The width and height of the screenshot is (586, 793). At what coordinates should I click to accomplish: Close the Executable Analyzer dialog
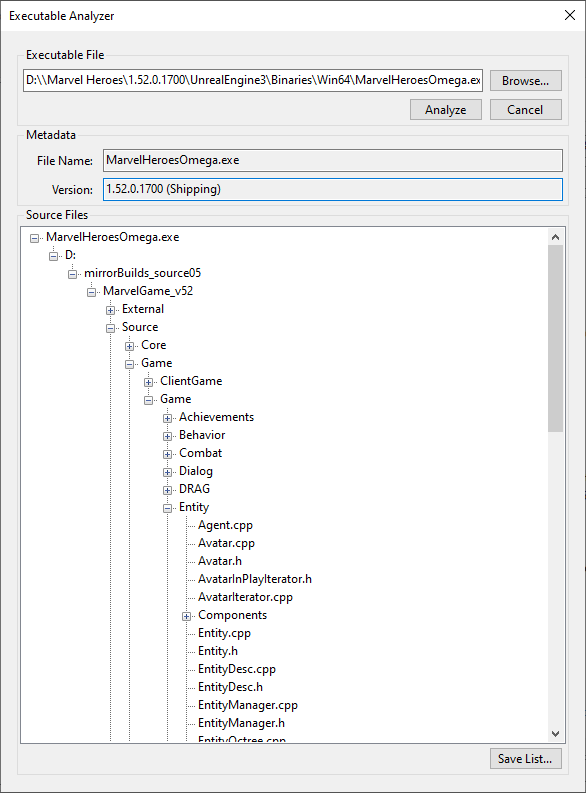[x=570, y=15]
